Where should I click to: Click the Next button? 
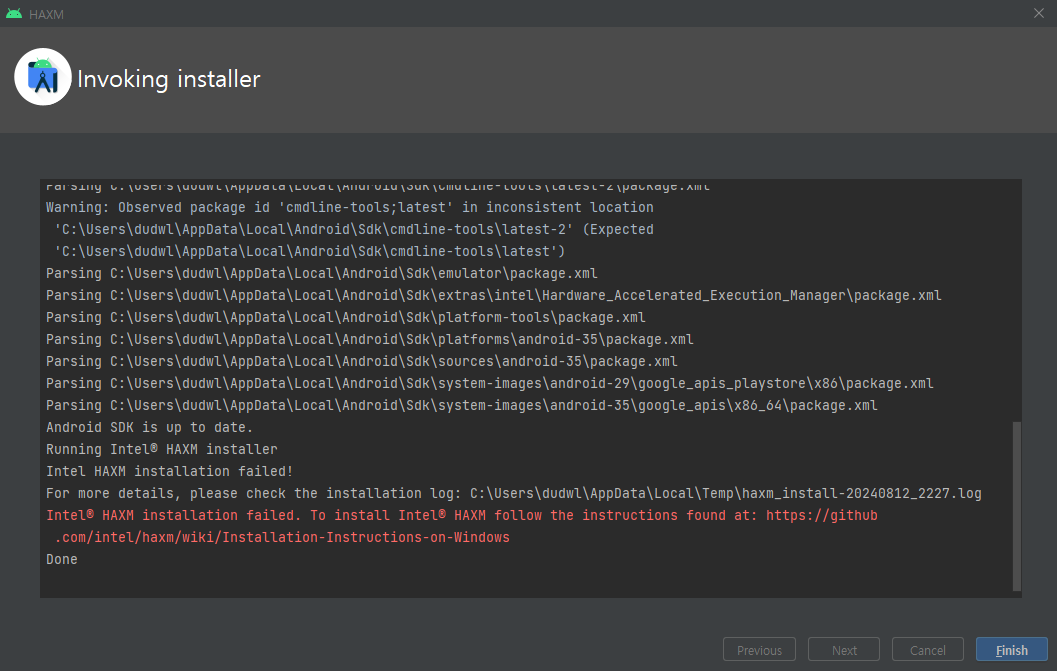pos(844,649)
